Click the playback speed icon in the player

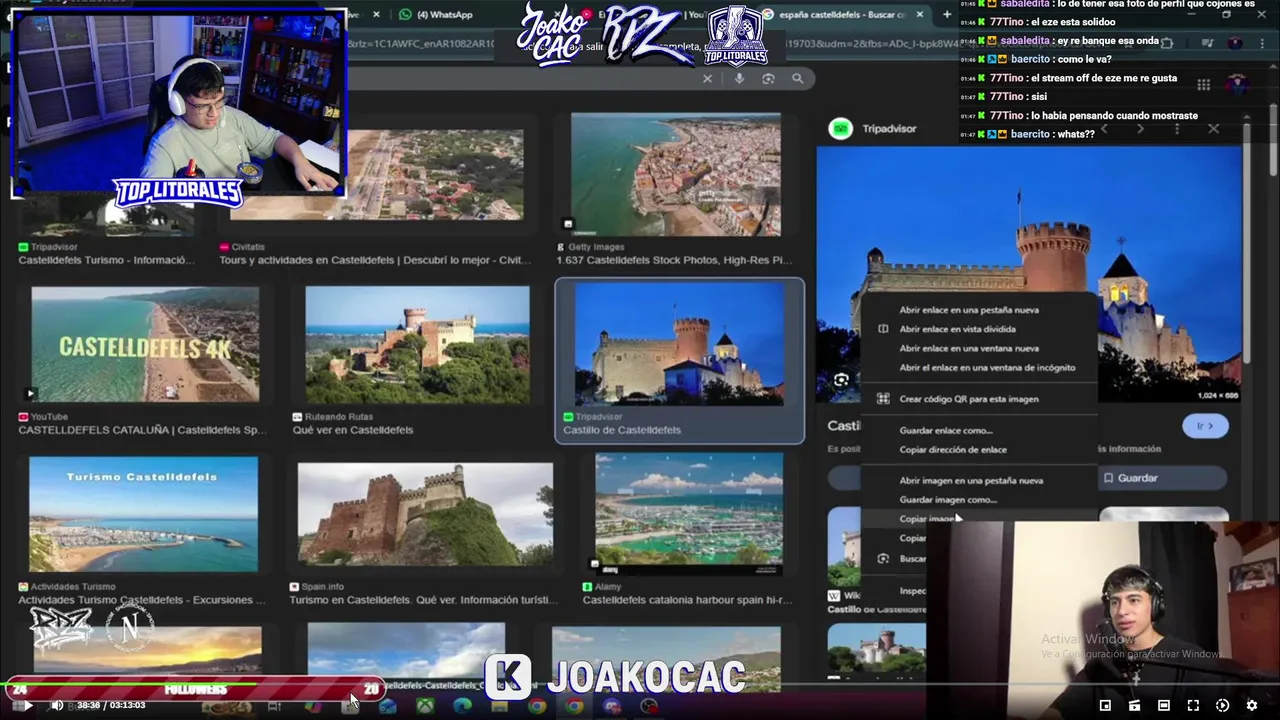(x=1222, y=705)
